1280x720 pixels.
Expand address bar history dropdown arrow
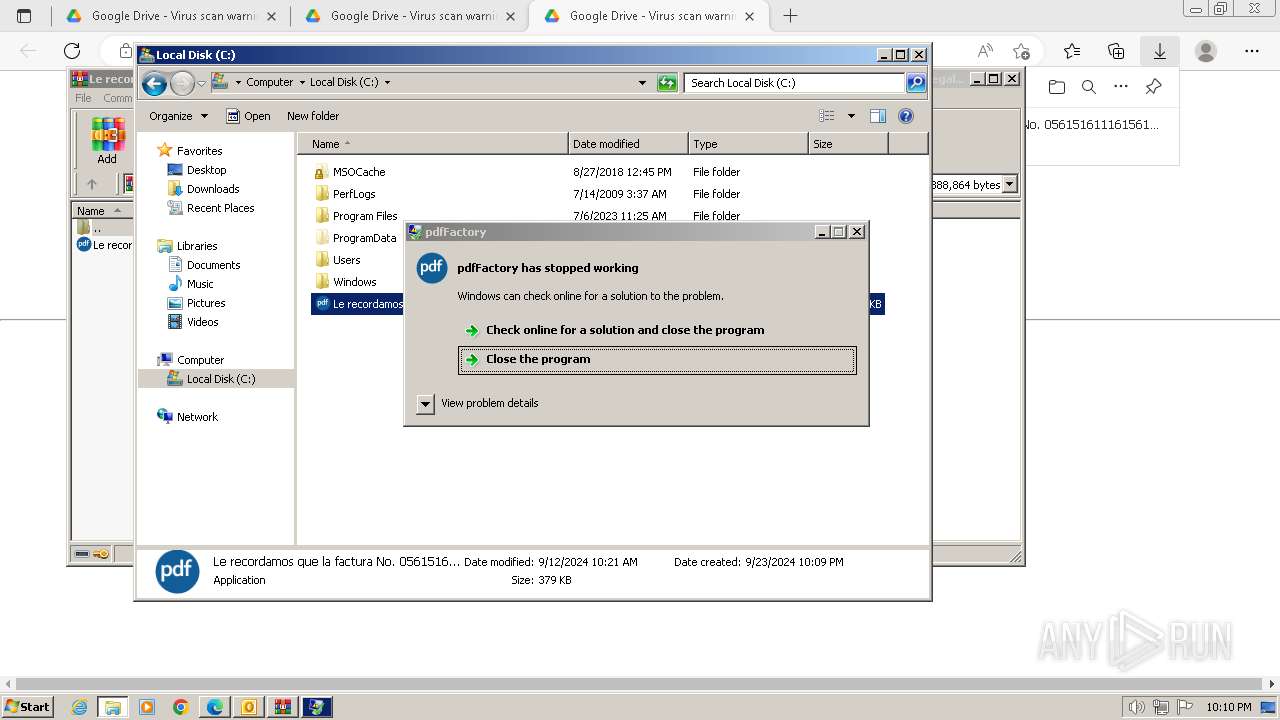(642, 83)
